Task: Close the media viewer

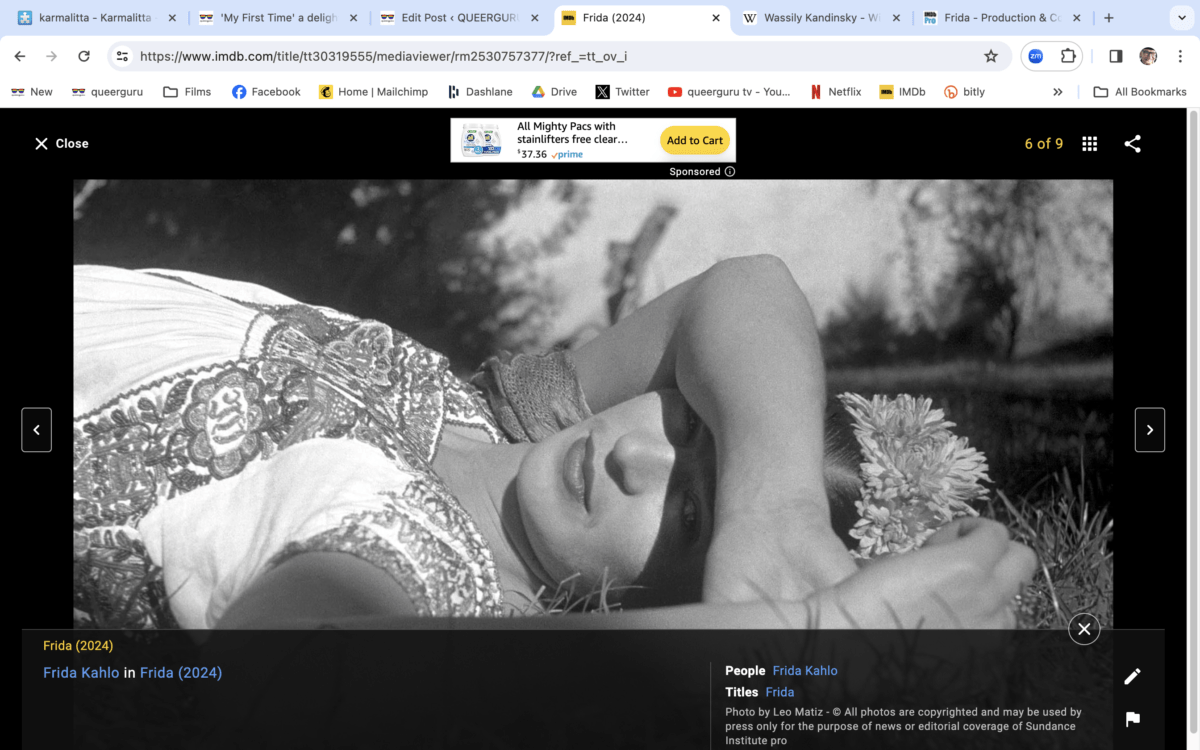Action: 61,144
